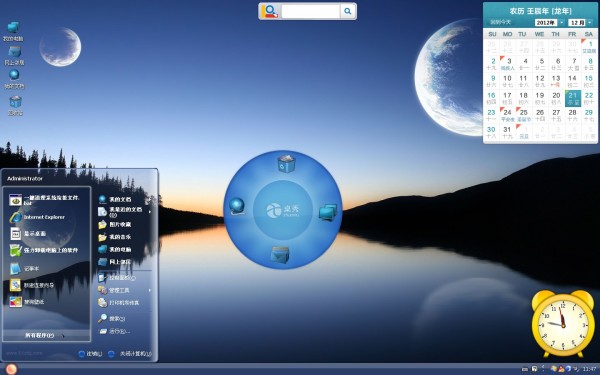Viewport: 600px width, 375px height.
Task: Click the globe icon in the circular launcher
Action: (x=237, y=206)
